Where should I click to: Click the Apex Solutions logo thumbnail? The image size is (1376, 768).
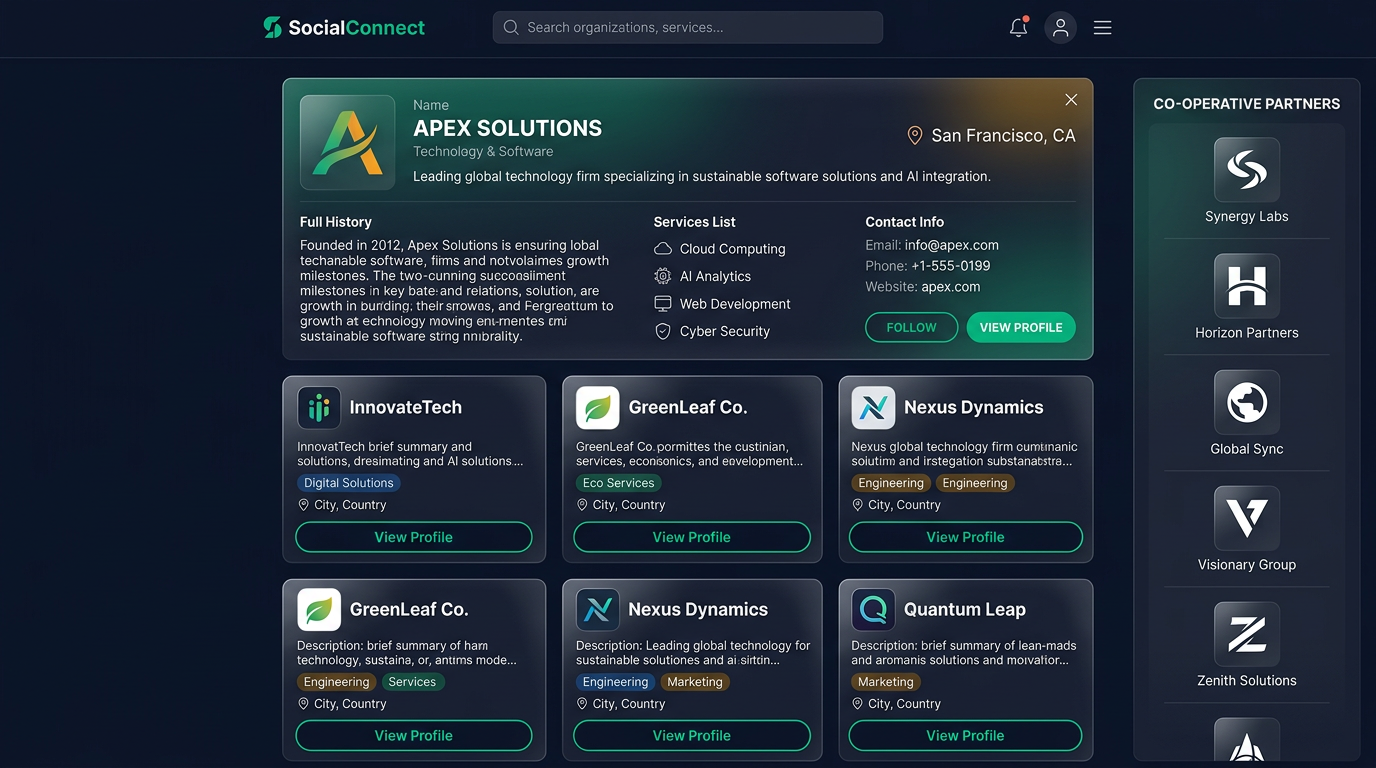coord(347,143)
